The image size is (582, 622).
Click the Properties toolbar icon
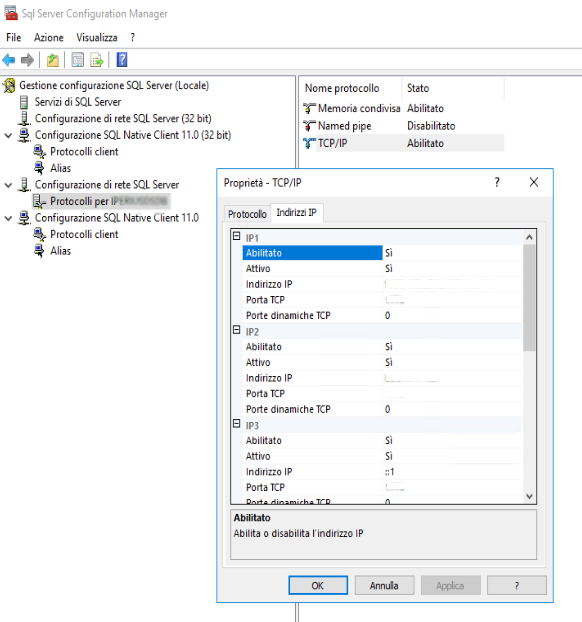pos(77,60)
